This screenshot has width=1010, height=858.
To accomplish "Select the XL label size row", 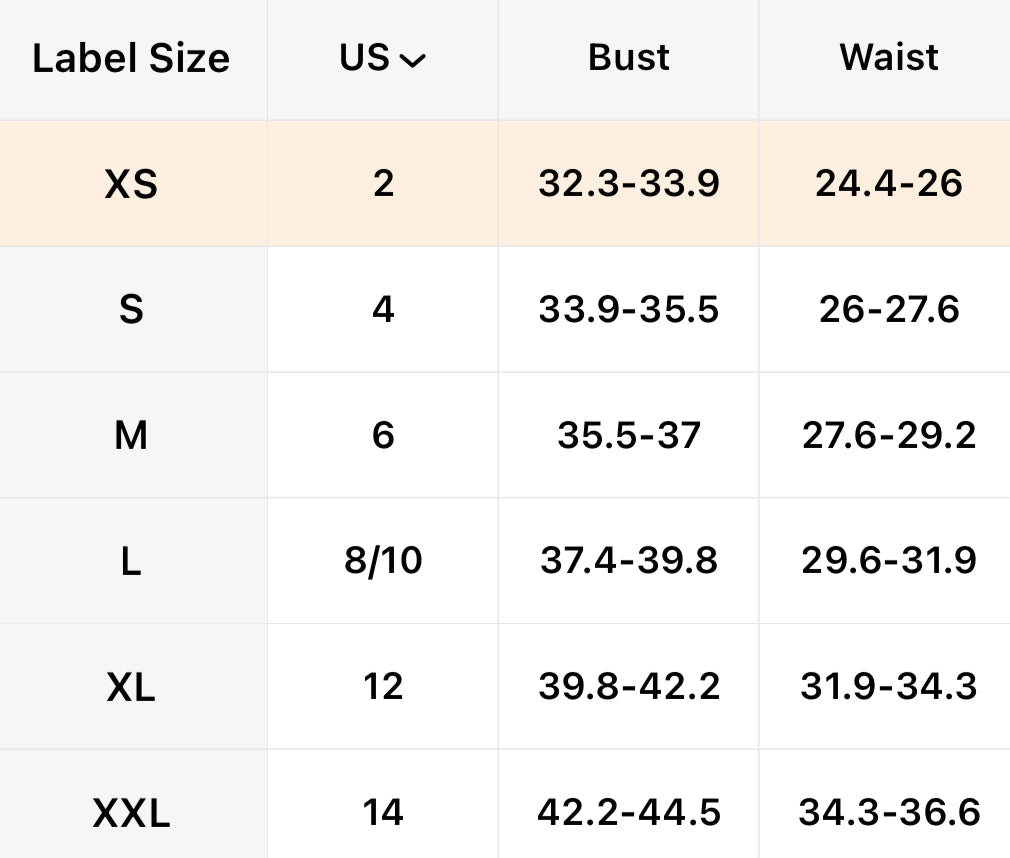I will click(x=131, y=687).
